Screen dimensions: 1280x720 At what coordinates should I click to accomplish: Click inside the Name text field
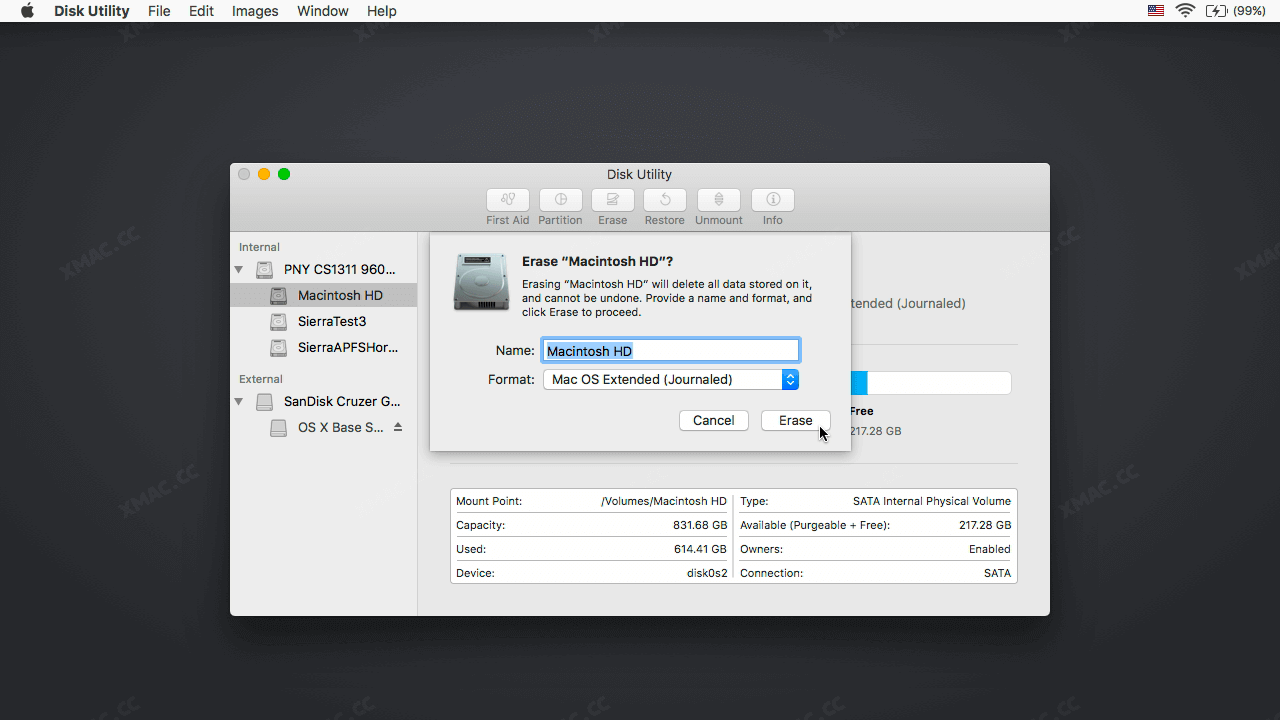pos(670,350)
